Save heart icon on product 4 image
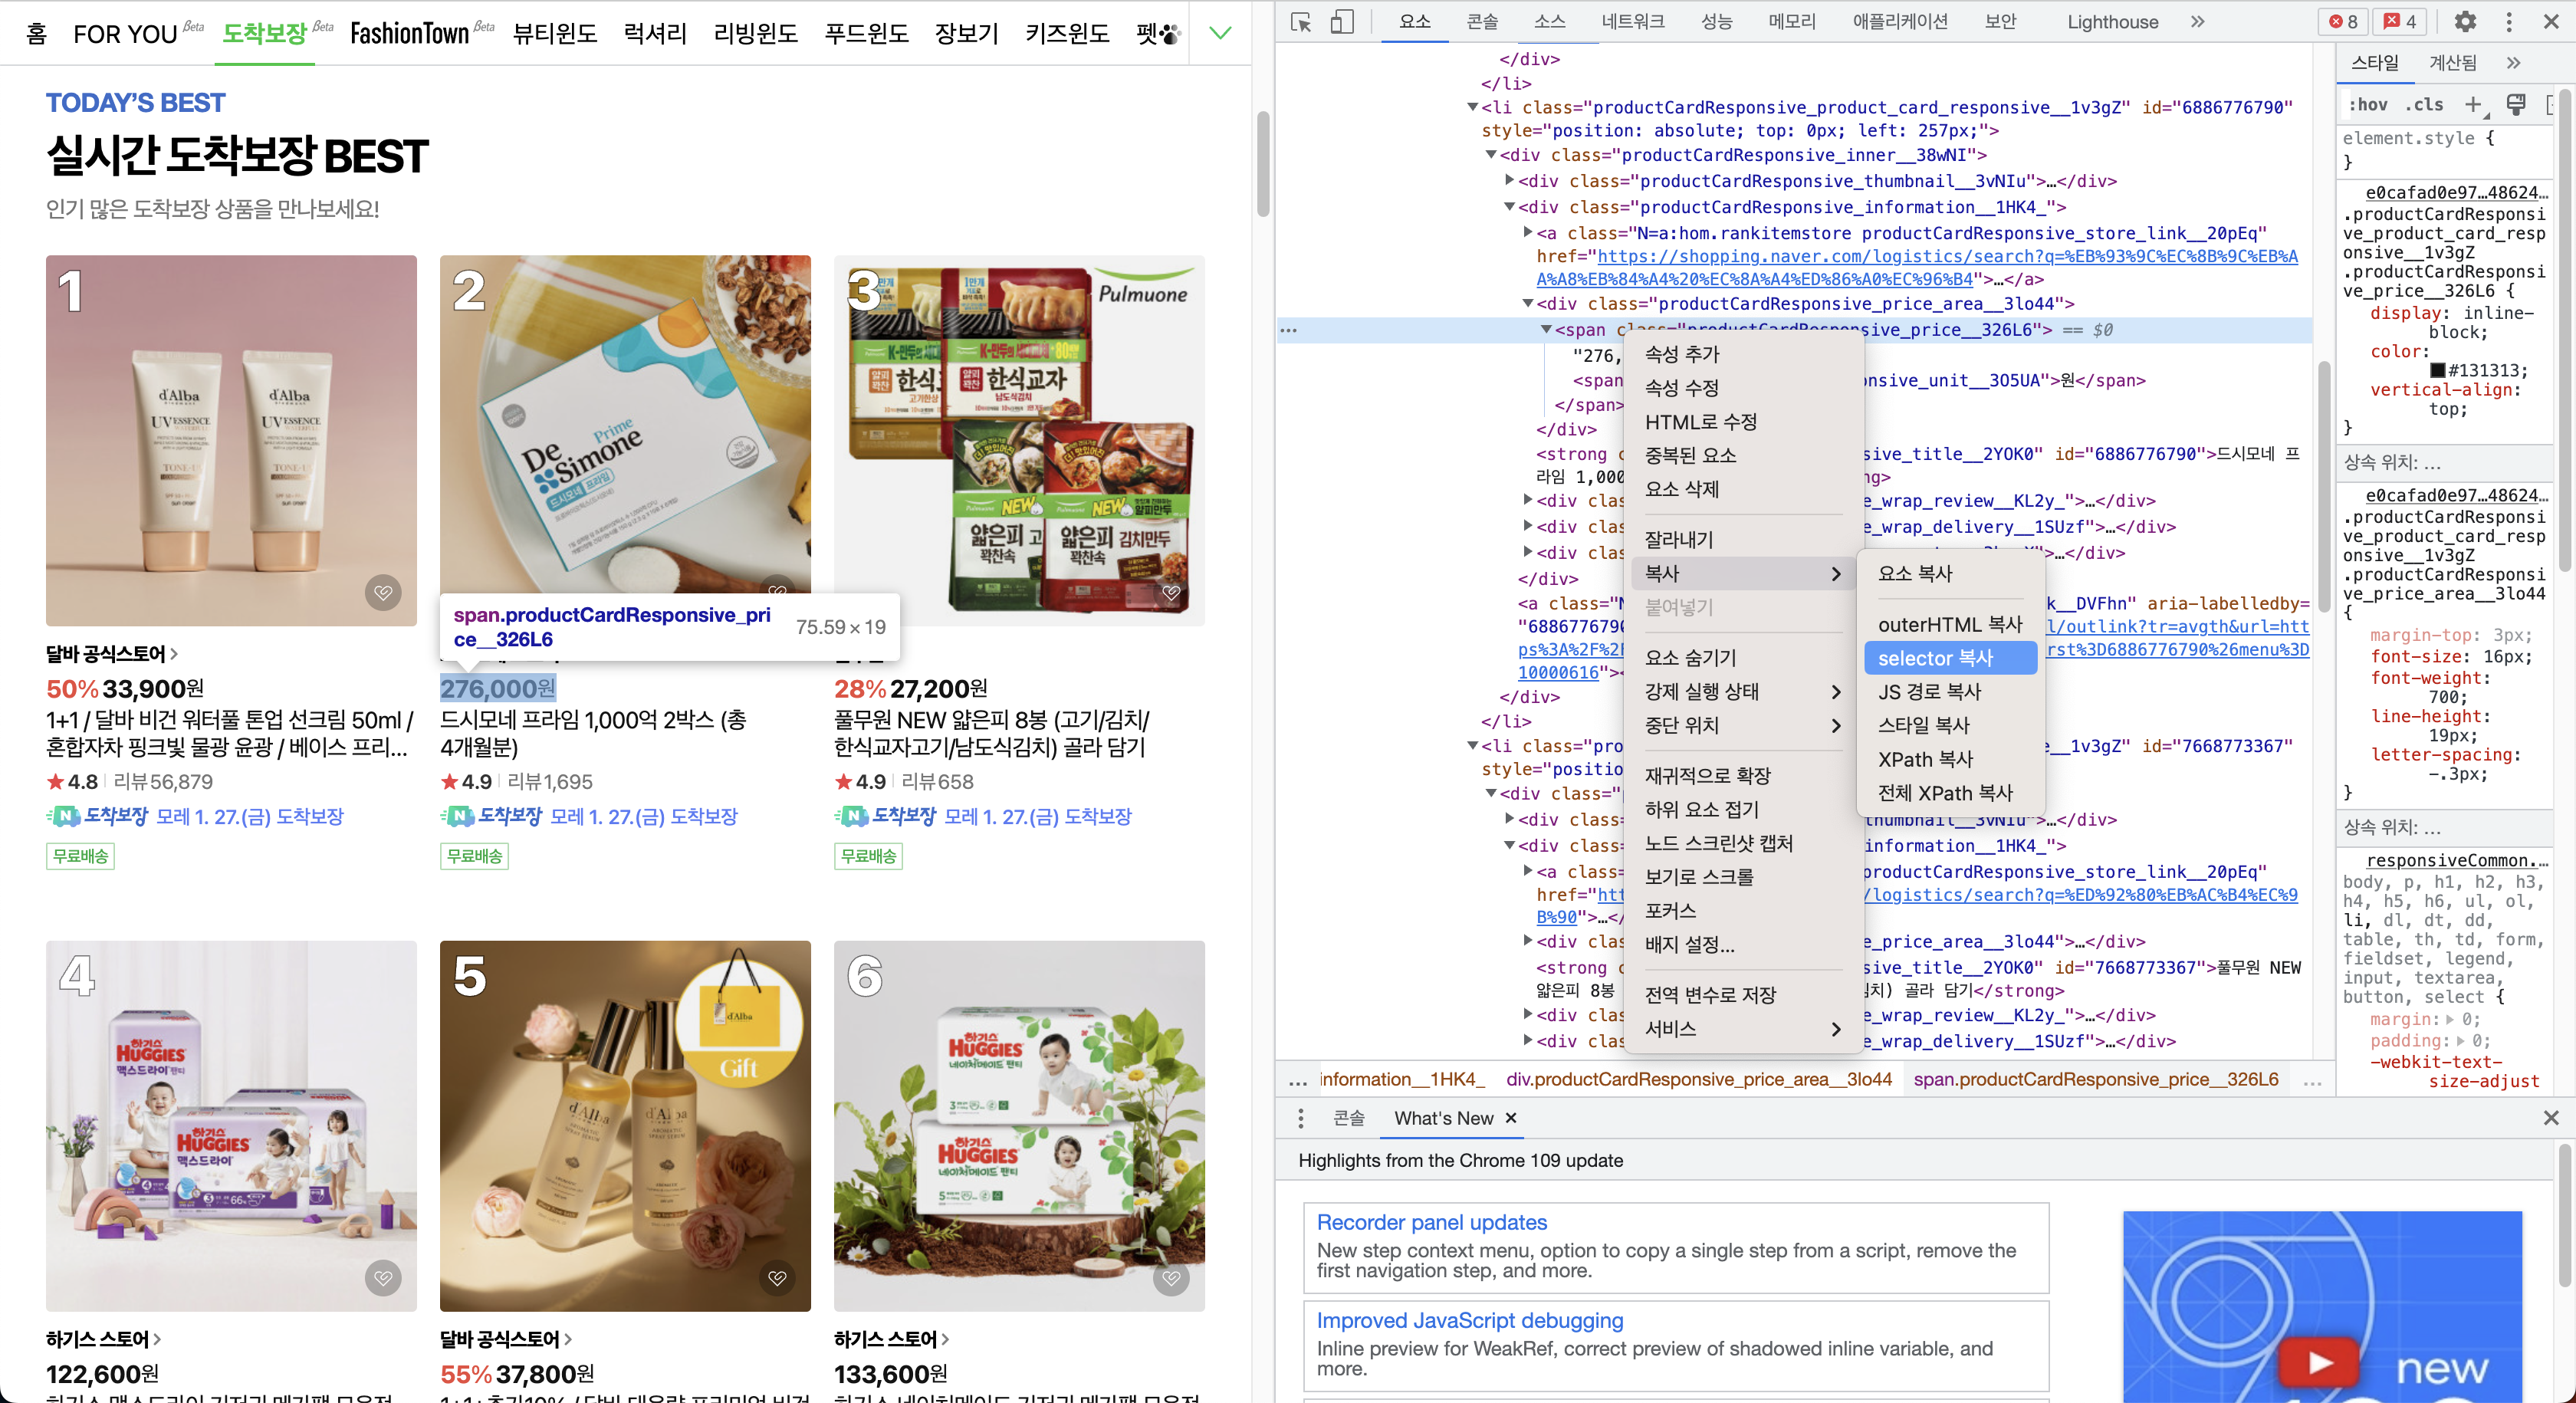 tap(382, 1277)
